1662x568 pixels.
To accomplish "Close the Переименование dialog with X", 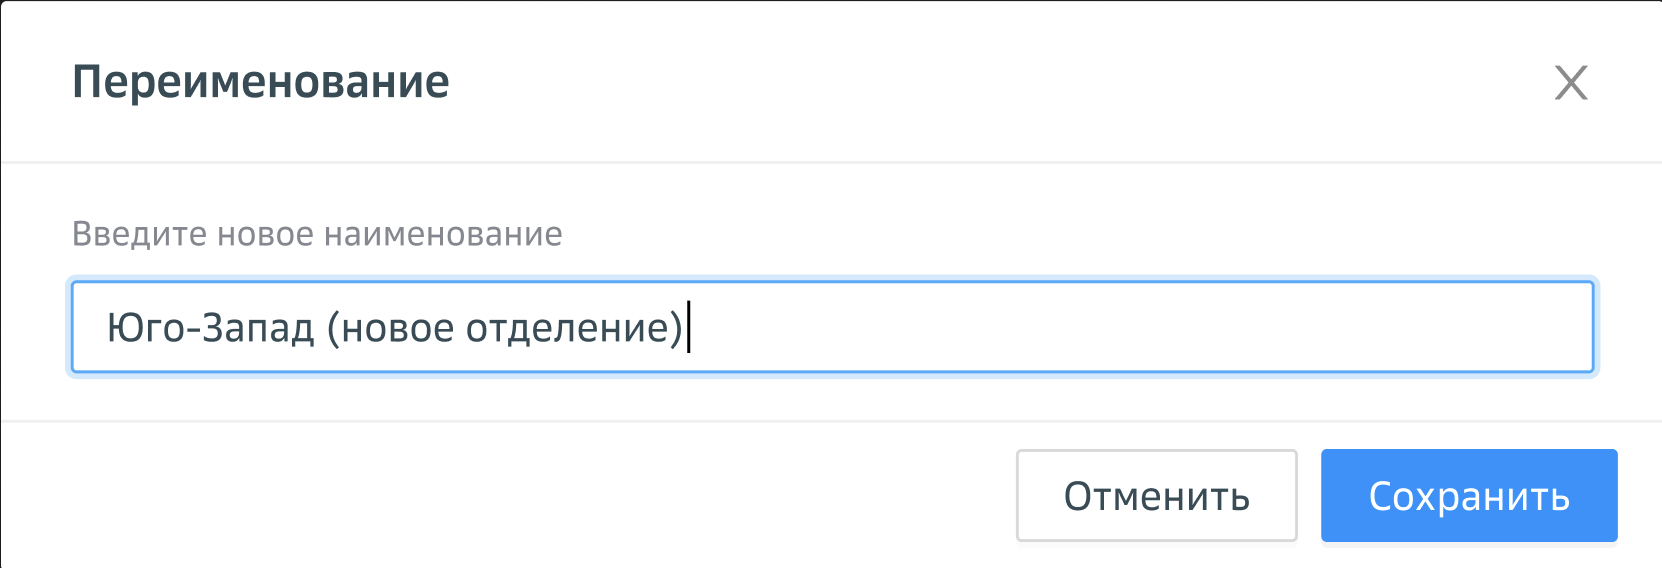I will click(1571, 83).
